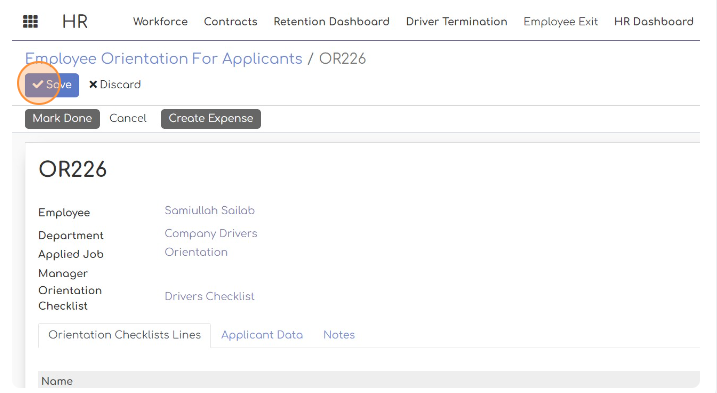Open Driver Termination menu item

(x=457, y=22)
